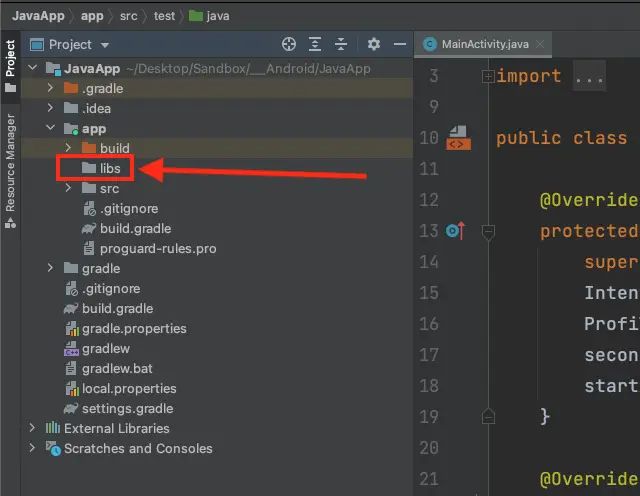The image size is (640, 496).
Task: Click the override gutter icon at line 13
Action: [x=455, y=231]
